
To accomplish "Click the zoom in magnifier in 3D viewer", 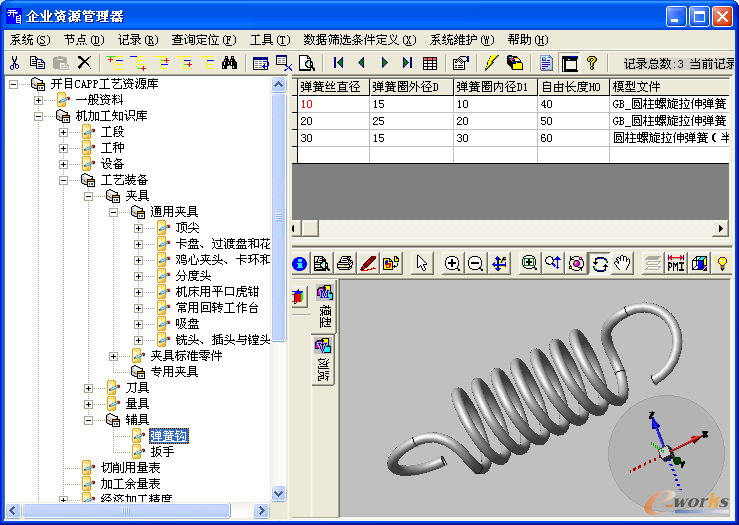I will pos(452,263).
